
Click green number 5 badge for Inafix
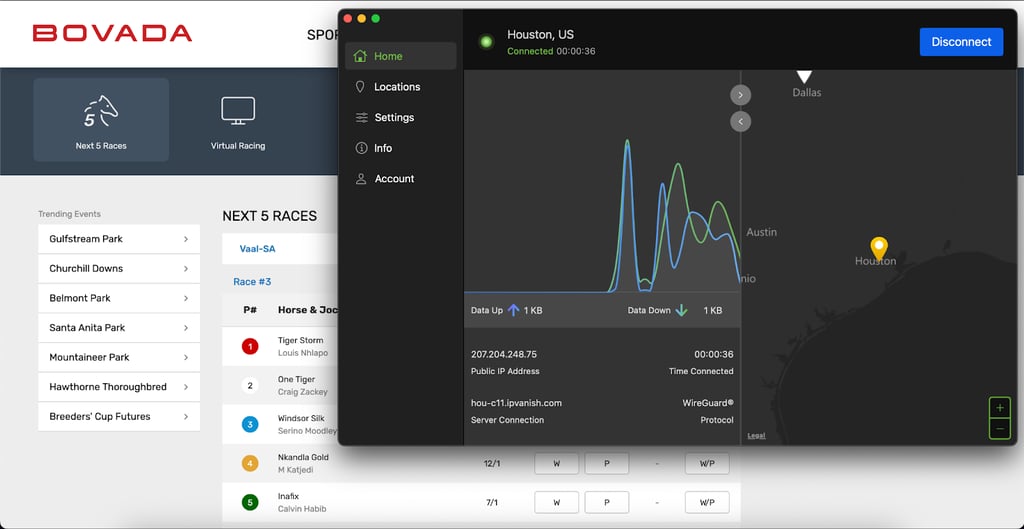(250, 502)
